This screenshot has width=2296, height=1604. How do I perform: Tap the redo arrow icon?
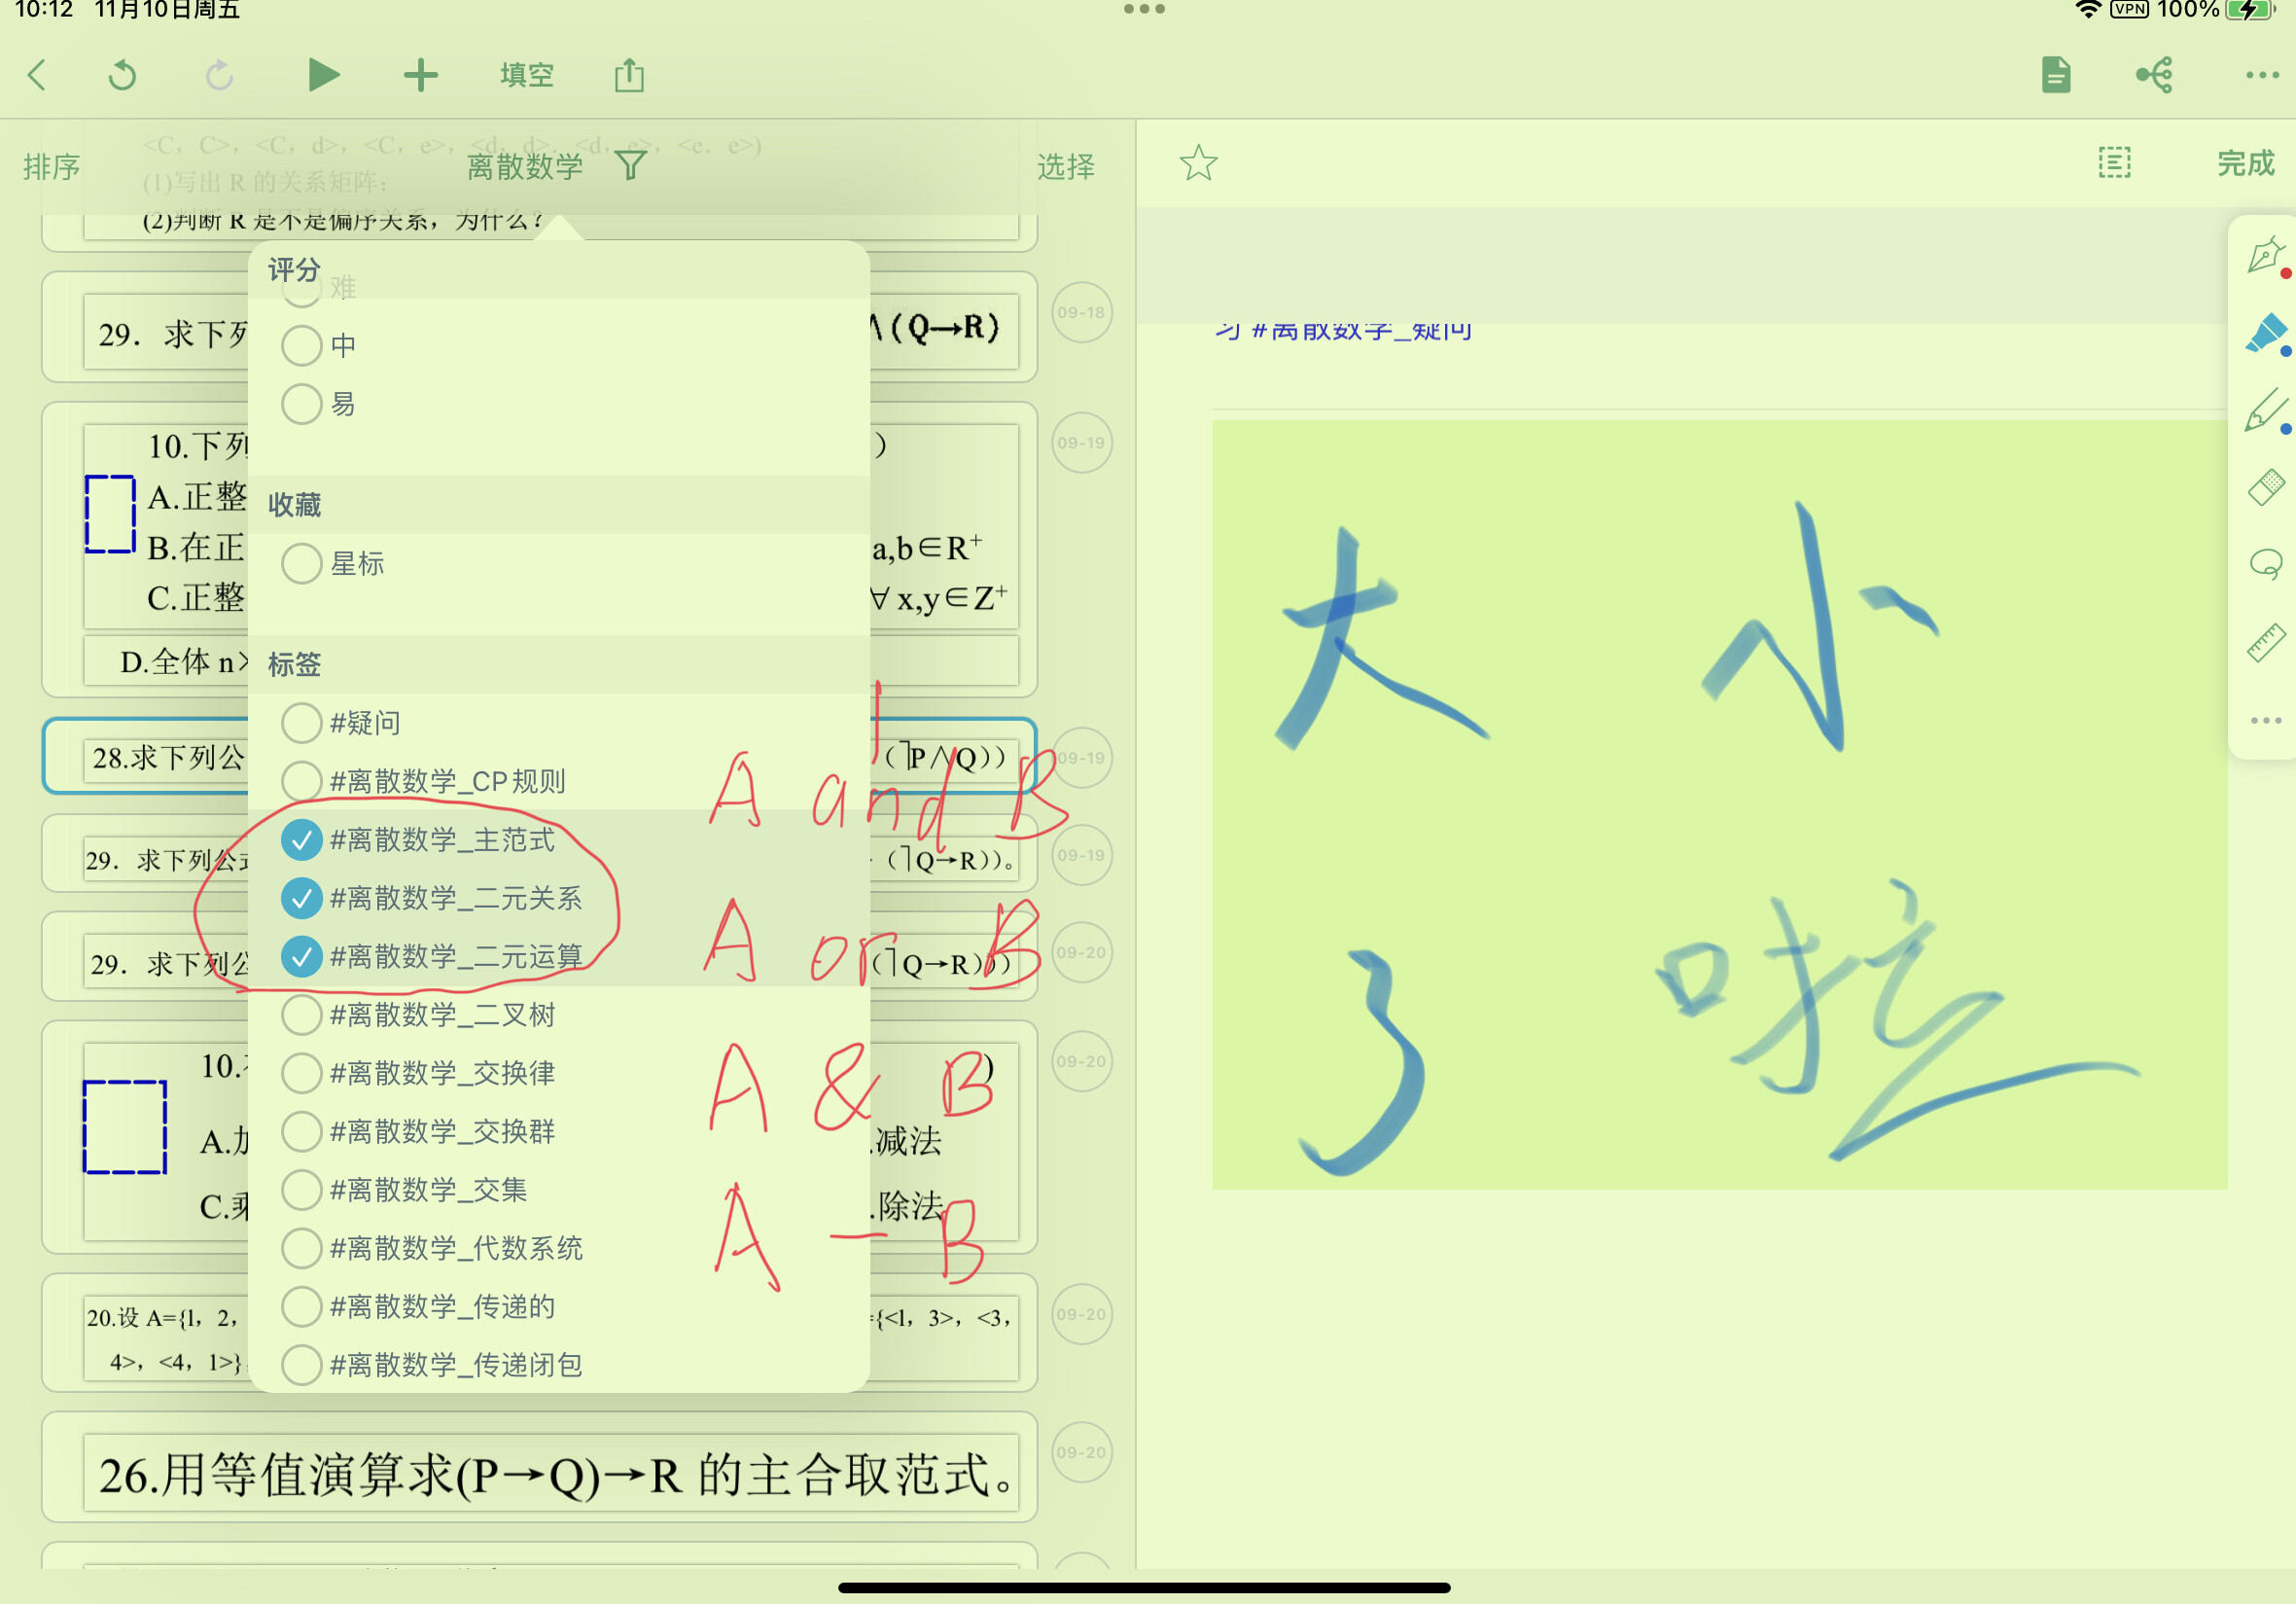point(220,75)
